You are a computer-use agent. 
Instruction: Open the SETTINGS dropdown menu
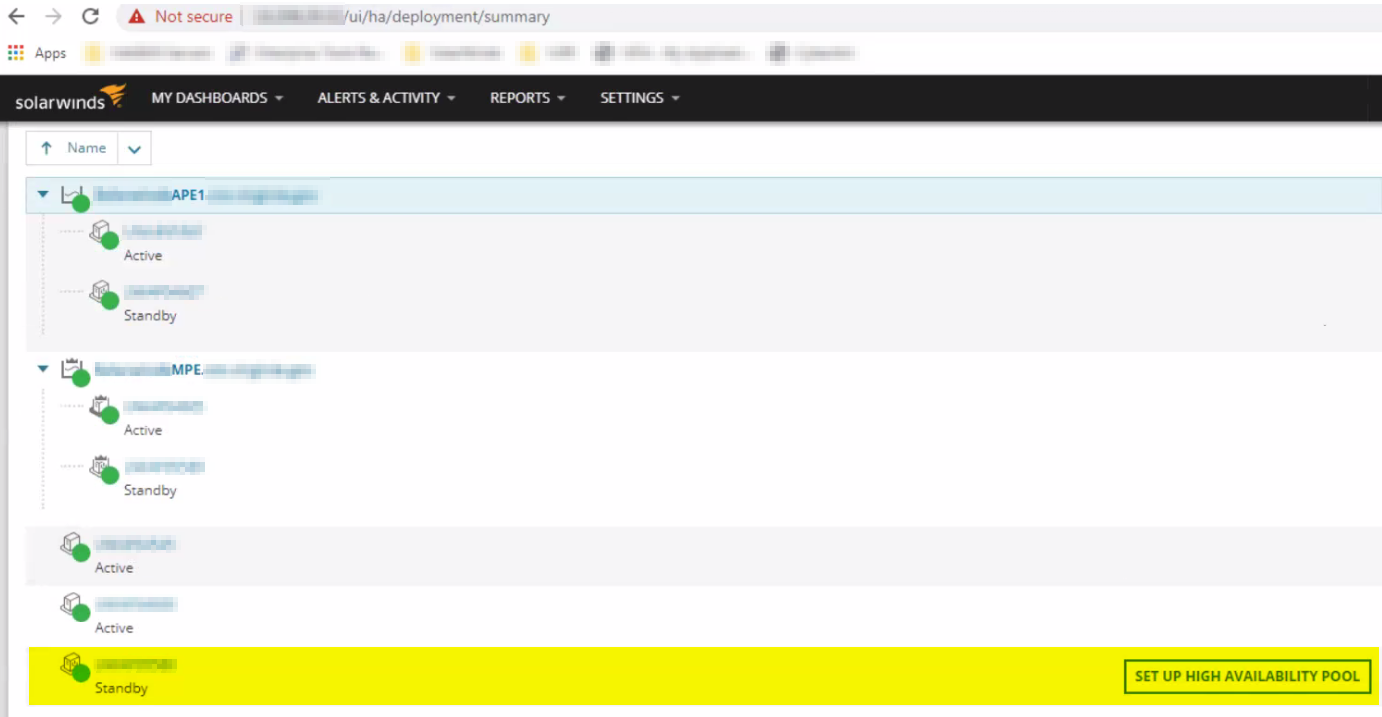pos(639,97)
